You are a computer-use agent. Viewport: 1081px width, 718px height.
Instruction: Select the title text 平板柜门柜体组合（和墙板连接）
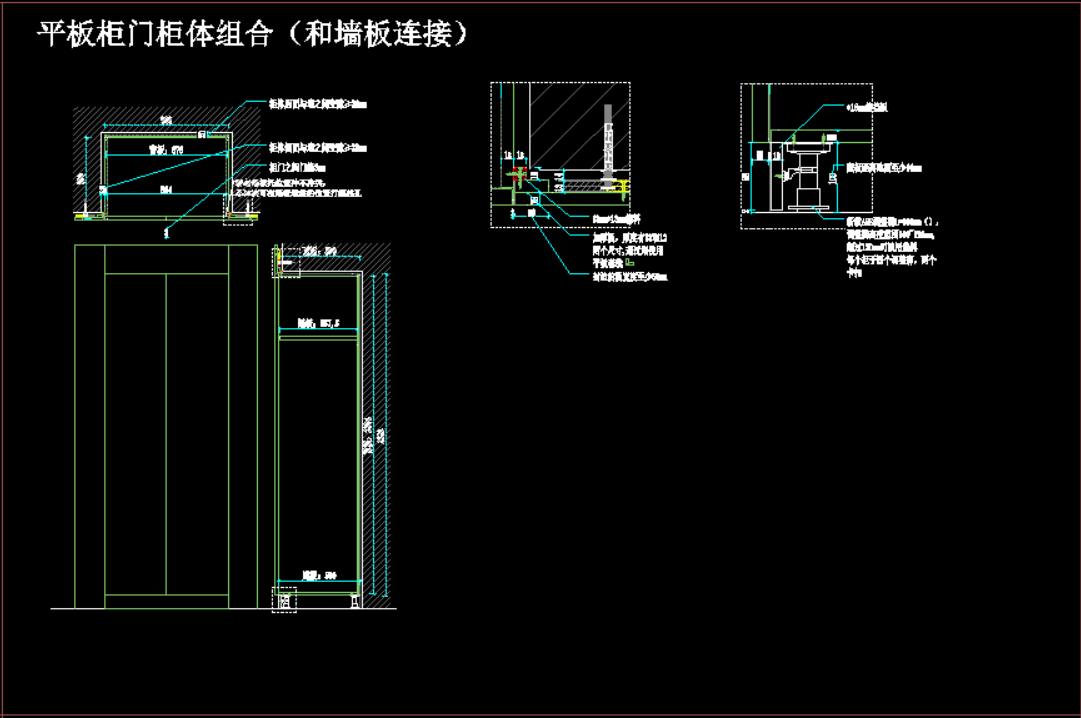[x=252, y=34]
